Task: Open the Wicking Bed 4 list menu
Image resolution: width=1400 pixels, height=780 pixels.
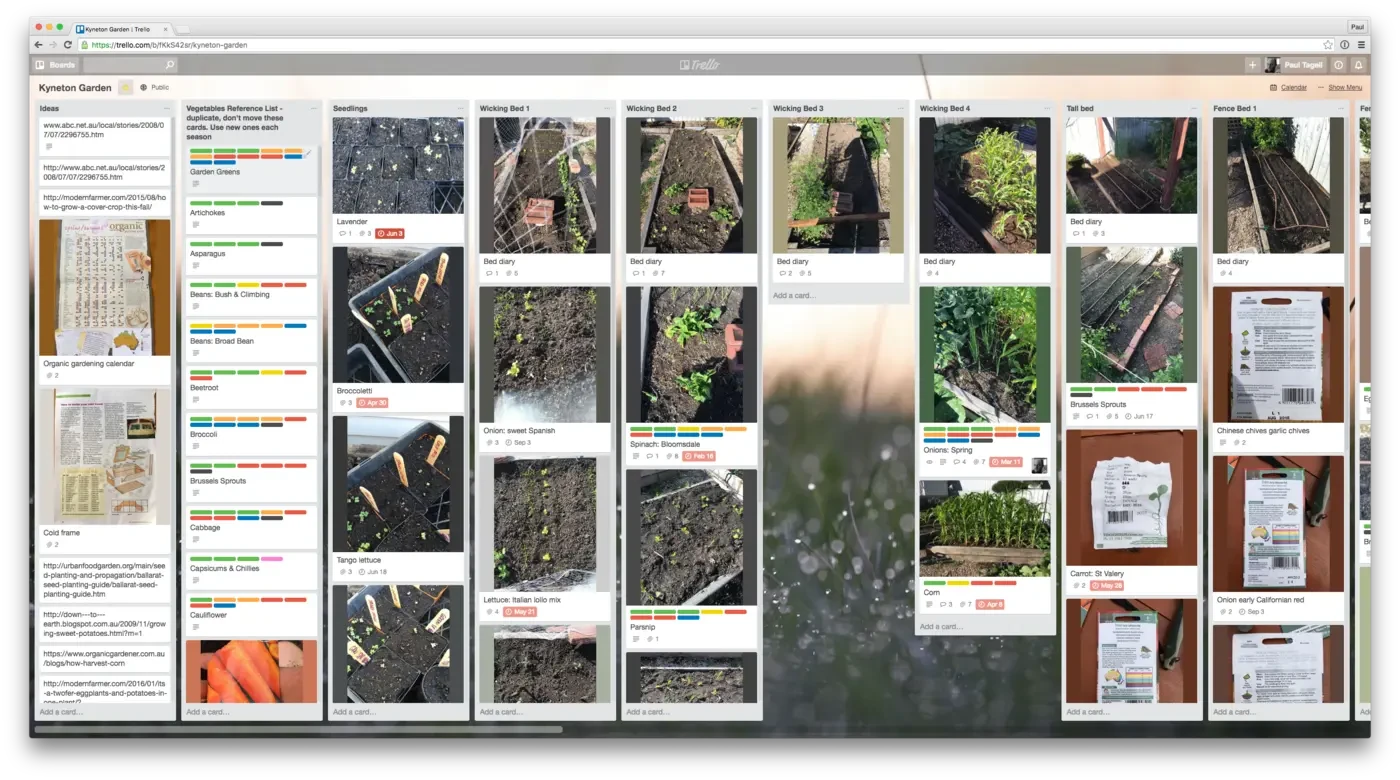Action: tap(1047, 108)
